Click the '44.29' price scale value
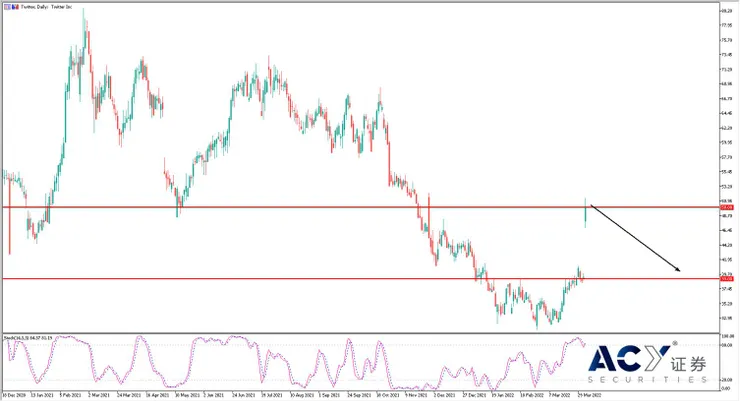Viewport: 740px width, 401px height. coord(726,245)
